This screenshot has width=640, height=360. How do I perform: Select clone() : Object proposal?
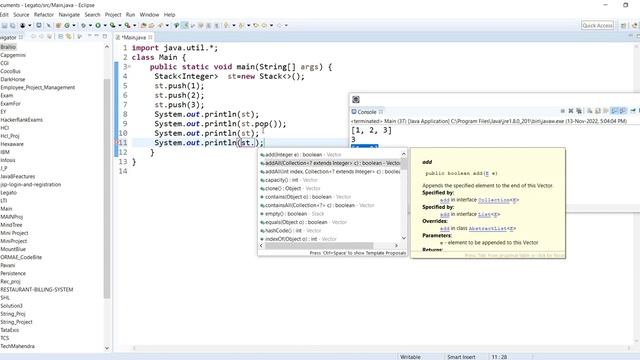330,189
